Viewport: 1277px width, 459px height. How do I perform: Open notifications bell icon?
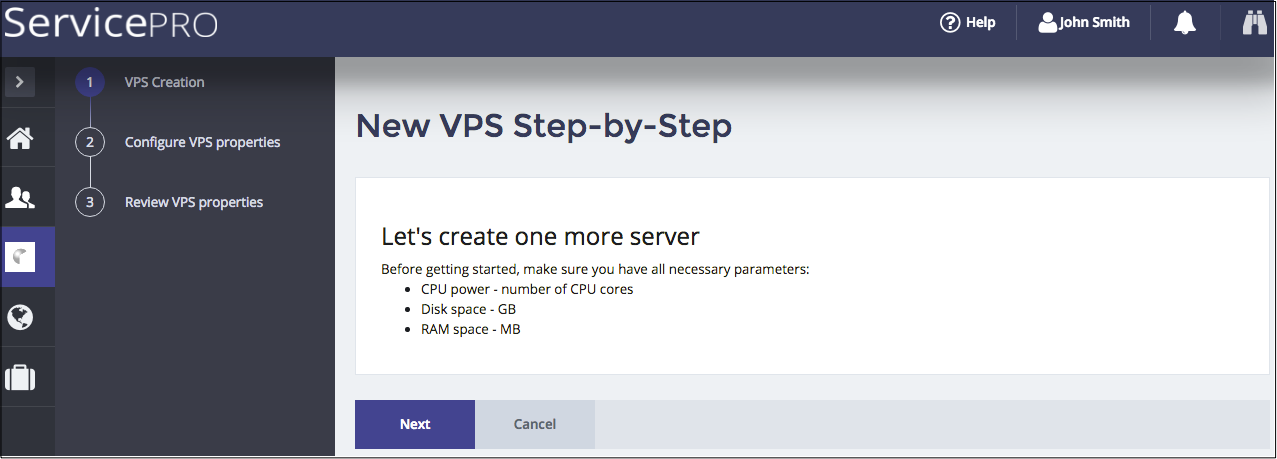pyautogui.click(x=1185, y=23)
